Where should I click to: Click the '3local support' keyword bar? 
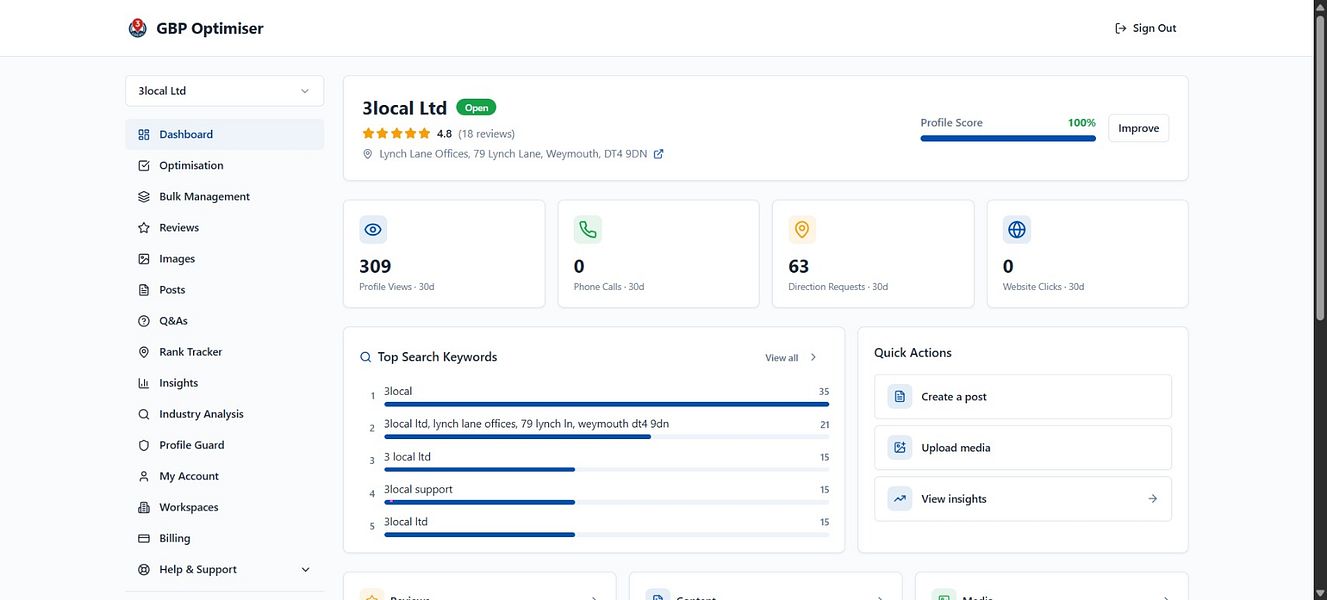606,502
